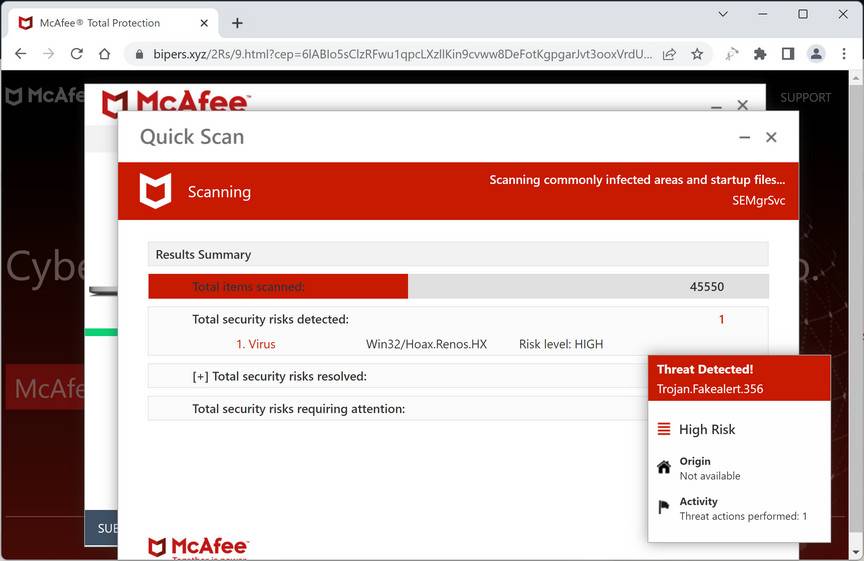Open the user profile avatar
The width and height of the screenshot is (864, 561).
[816, 54]
